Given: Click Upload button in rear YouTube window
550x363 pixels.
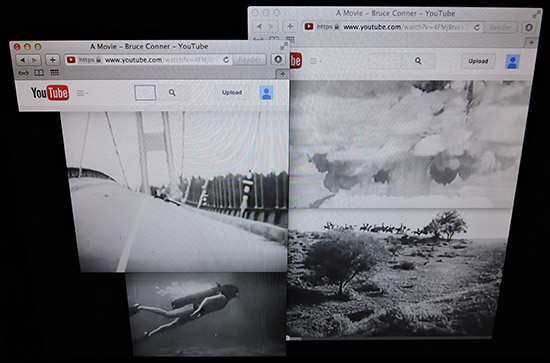Looking at the screenshot, I should [x=478, y=61].
